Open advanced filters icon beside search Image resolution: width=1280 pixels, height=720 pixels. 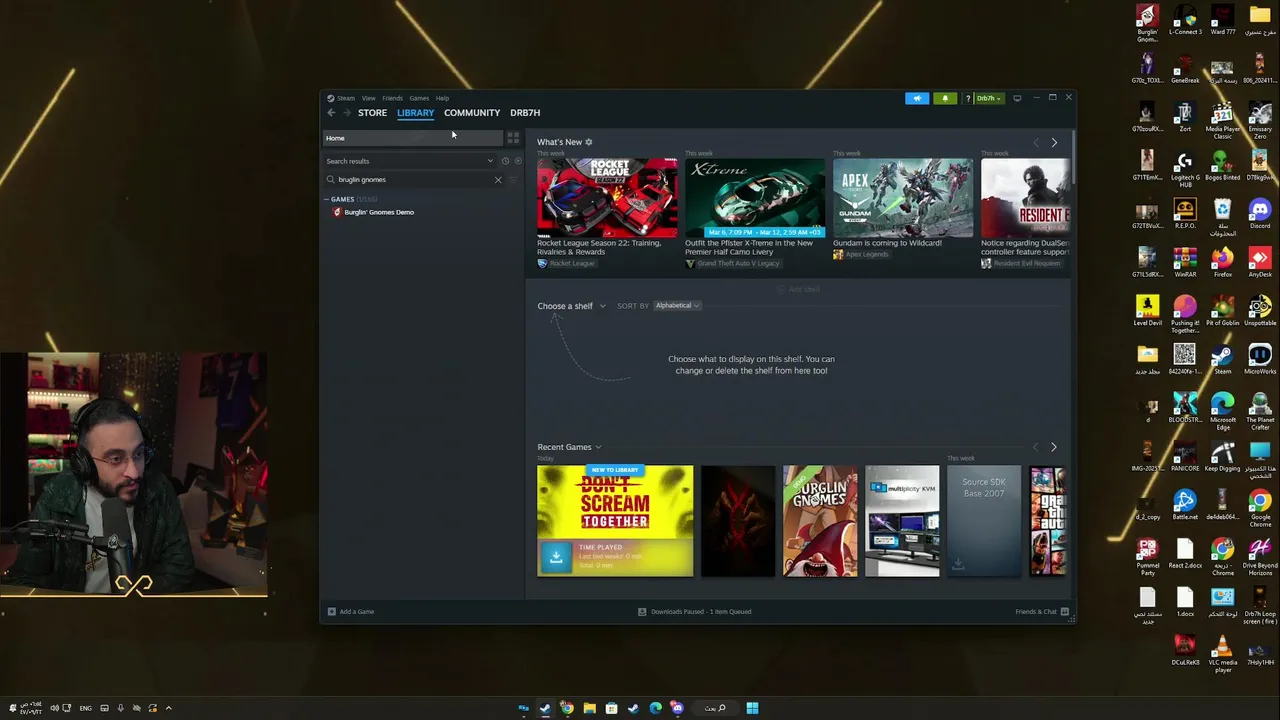pos(514,180)
